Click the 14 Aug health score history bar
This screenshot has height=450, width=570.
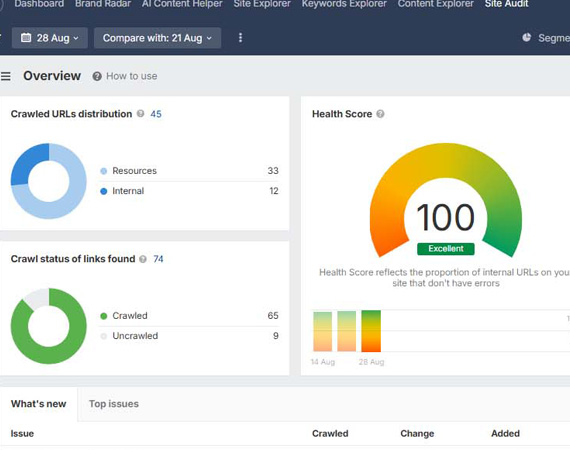(322, 332)
